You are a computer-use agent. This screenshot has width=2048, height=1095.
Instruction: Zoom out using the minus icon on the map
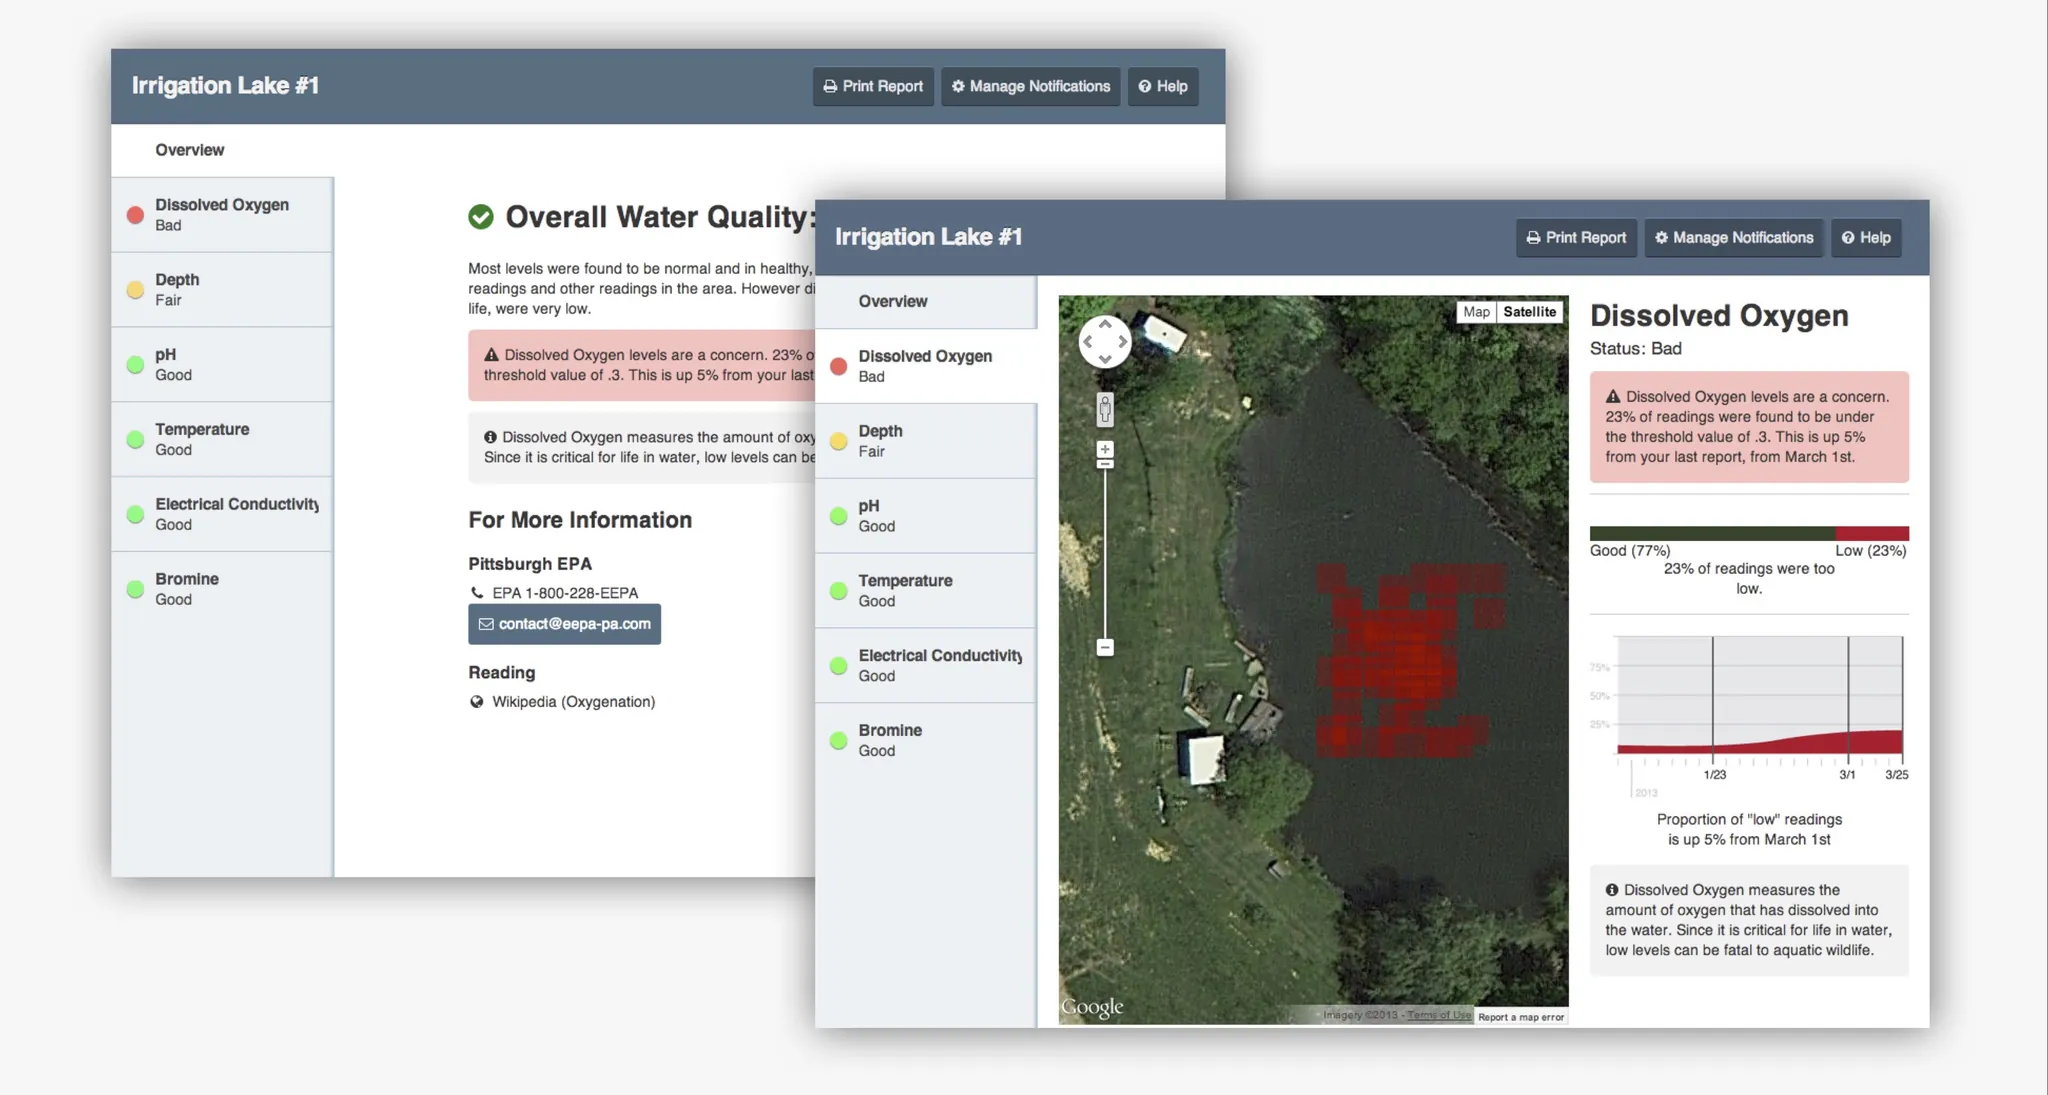click(x=1104, y=648)
